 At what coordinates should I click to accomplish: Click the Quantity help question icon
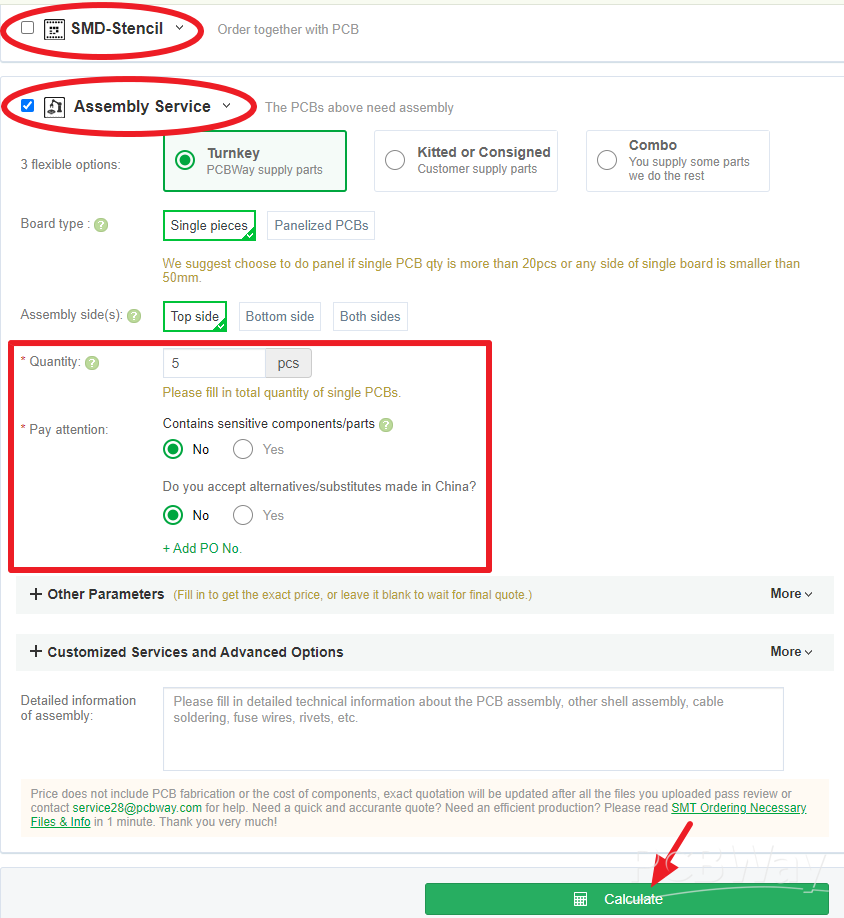click(x=92, y=363)
